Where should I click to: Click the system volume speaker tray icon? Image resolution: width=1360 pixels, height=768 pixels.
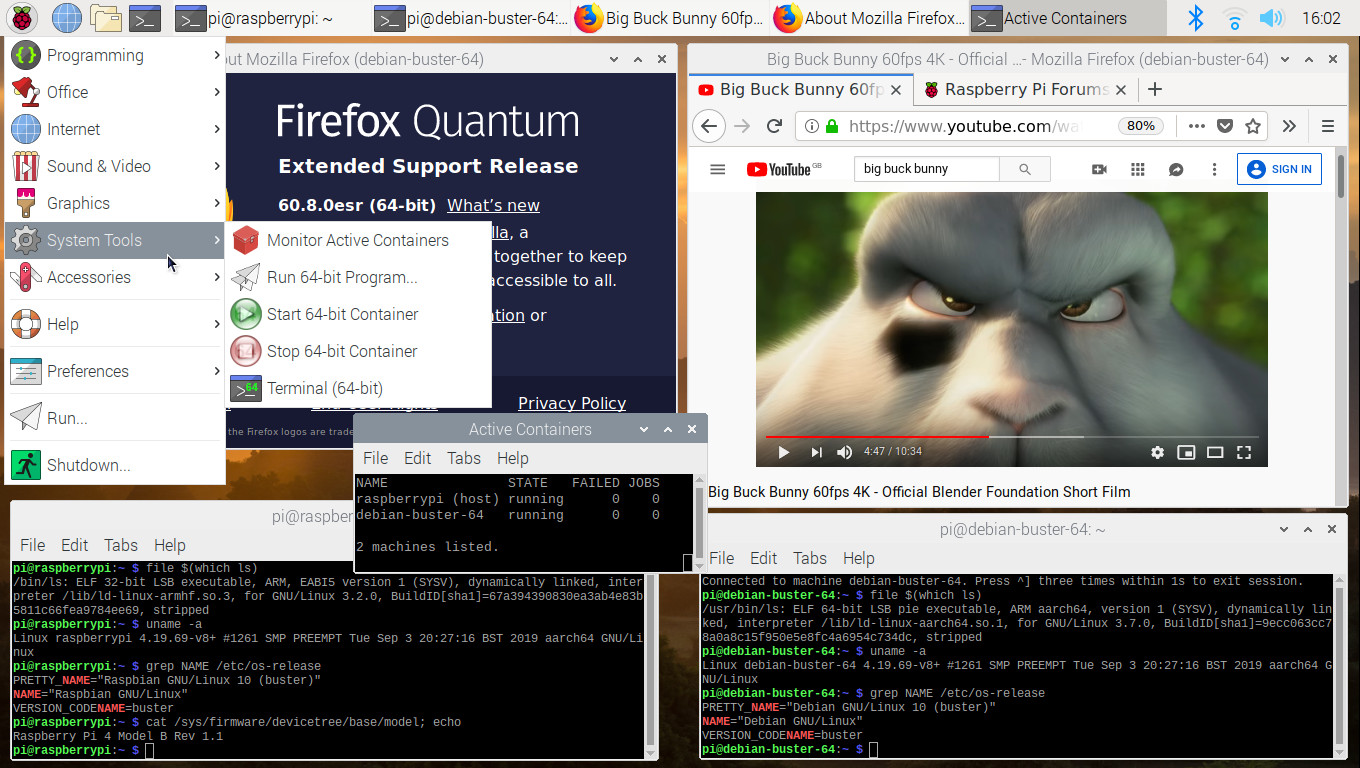[x=1271, y=18]
